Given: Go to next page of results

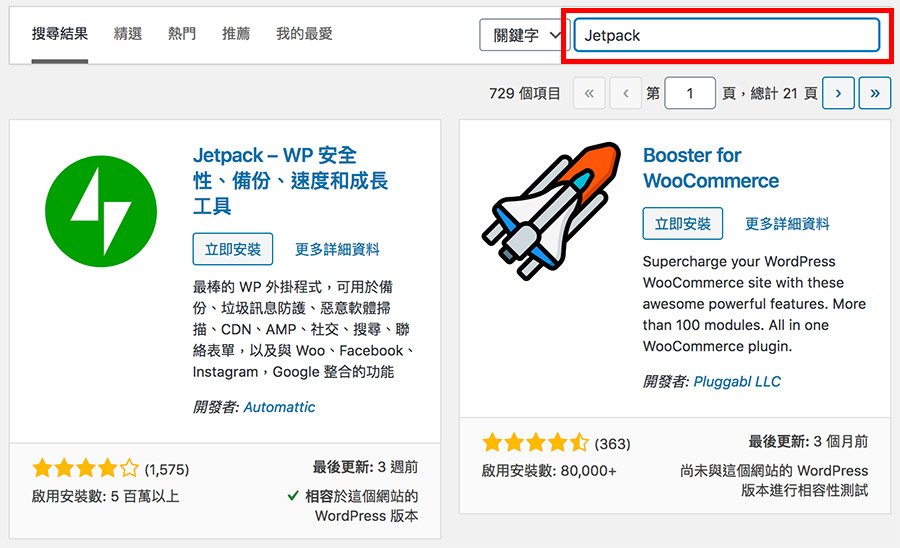Looking at the screenshot, I should (x=838, y=93).
